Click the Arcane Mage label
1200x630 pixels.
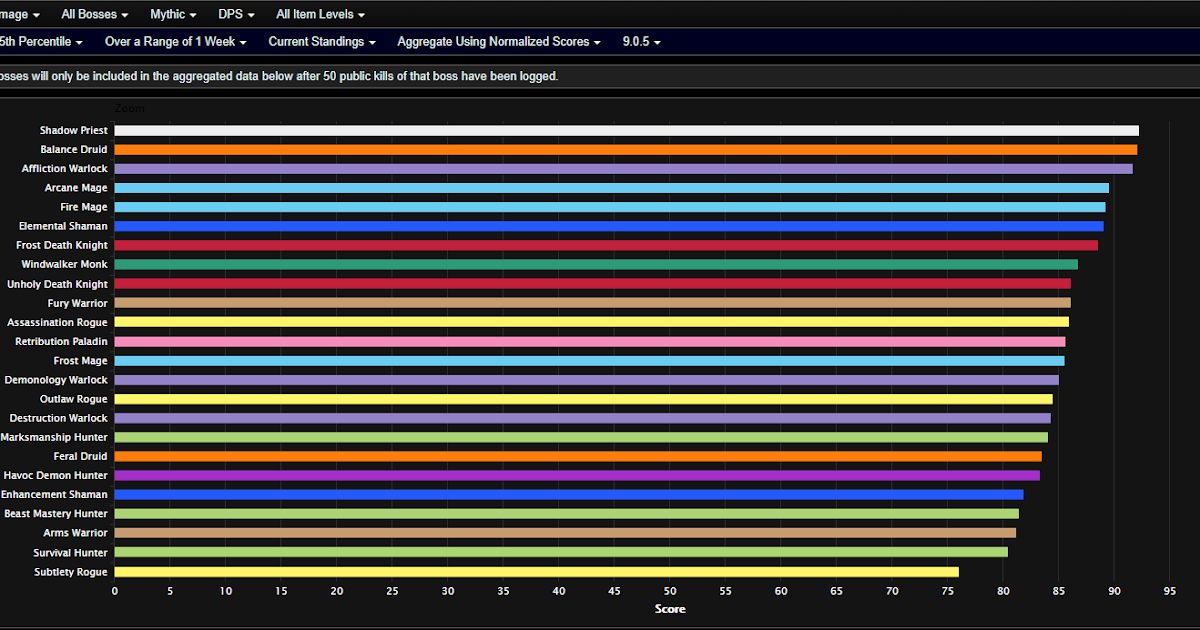(x=76, y=188)
